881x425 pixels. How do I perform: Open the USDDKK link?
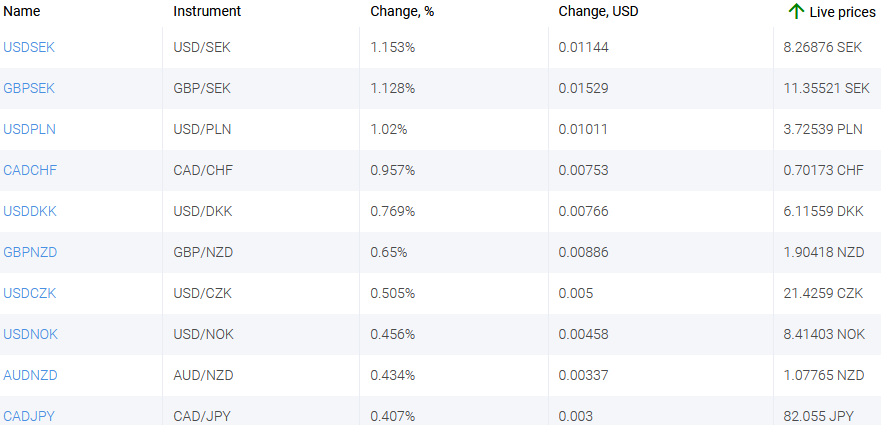pos(29,211)
